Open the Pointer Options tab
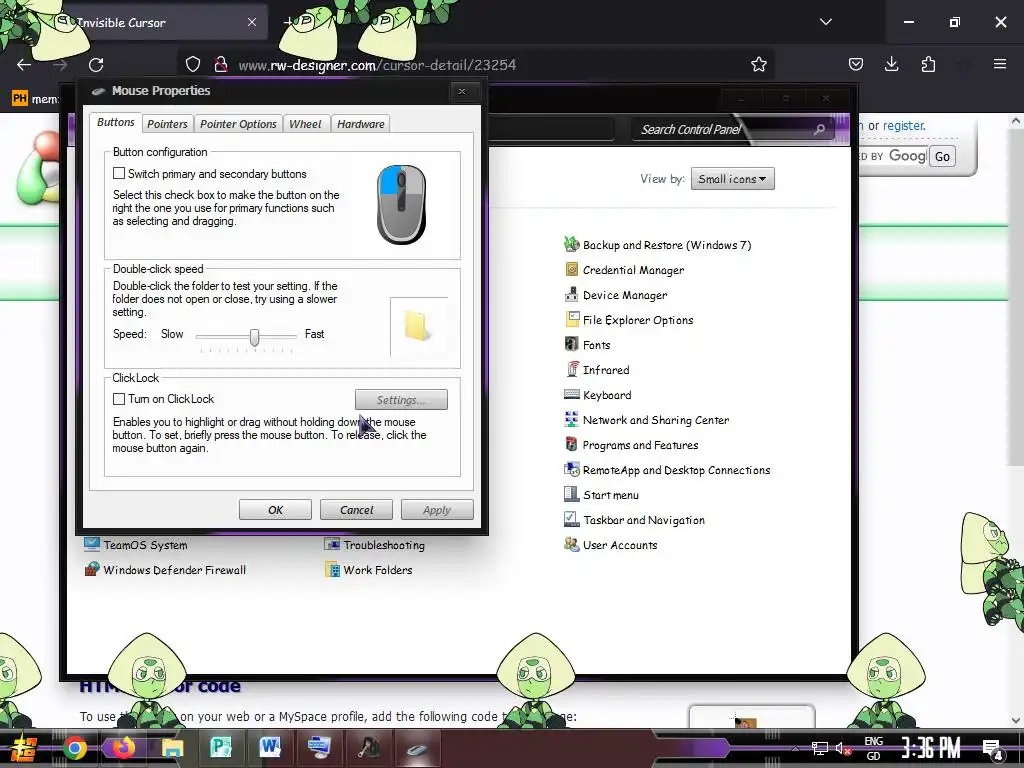1024x768 pixels. coord(238,123)
